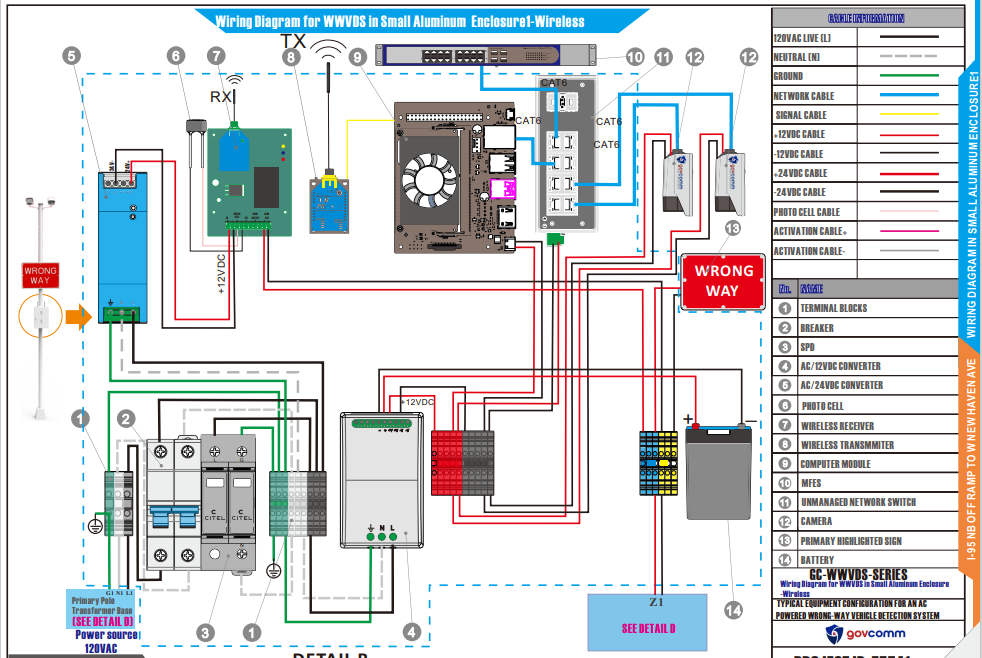Select the red and gray terminal blocks
The height and width of the screenshot is (658, 982).
point(463,463)
